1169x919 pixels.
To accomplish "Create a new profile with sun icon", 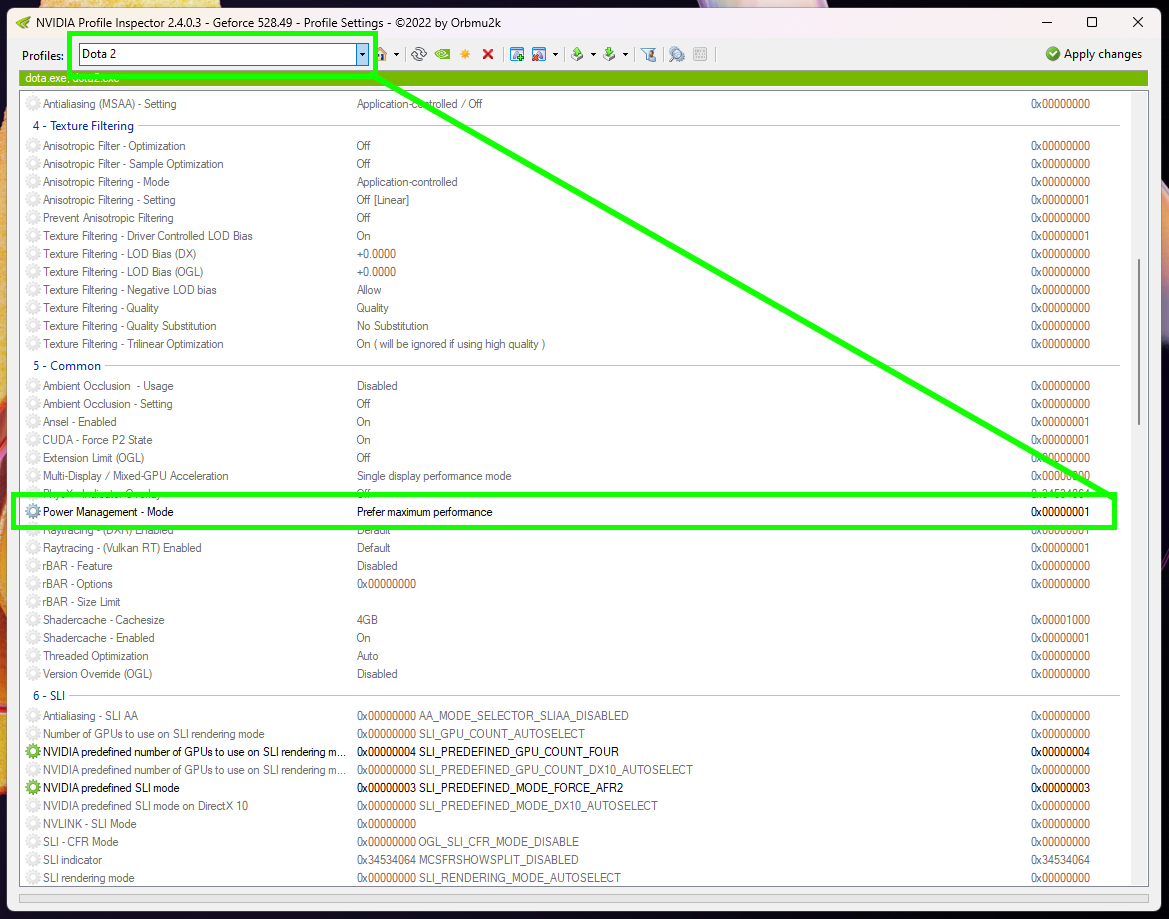I will click(465, 54).
